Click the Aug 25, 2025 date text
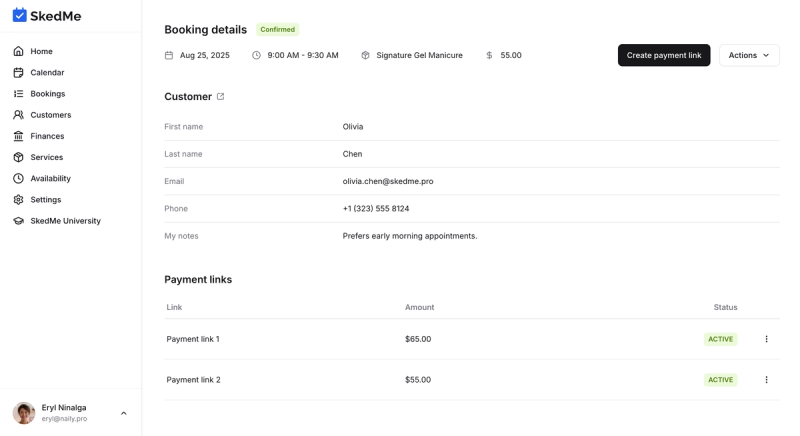The height and width of the screenshot is (436, 800). [x=205, y=55]
